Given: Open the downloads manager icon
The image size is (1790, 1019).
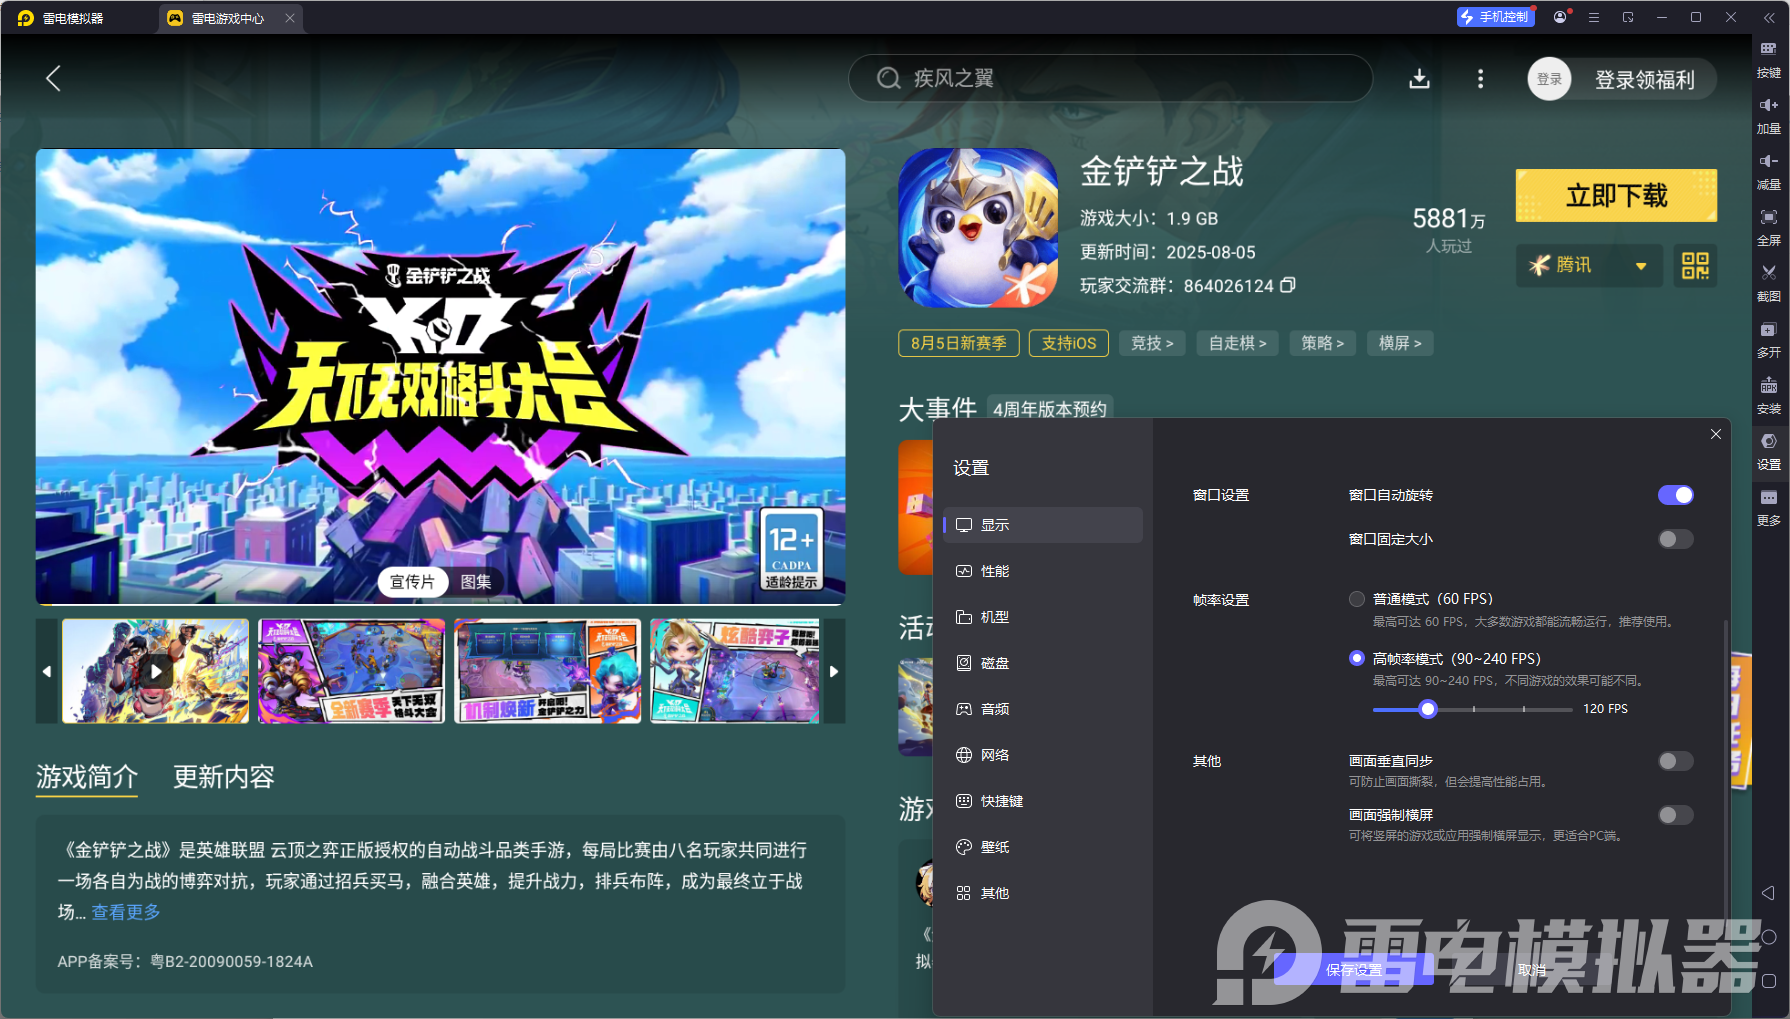Looking at the screenshot, I should [1419, 79].
